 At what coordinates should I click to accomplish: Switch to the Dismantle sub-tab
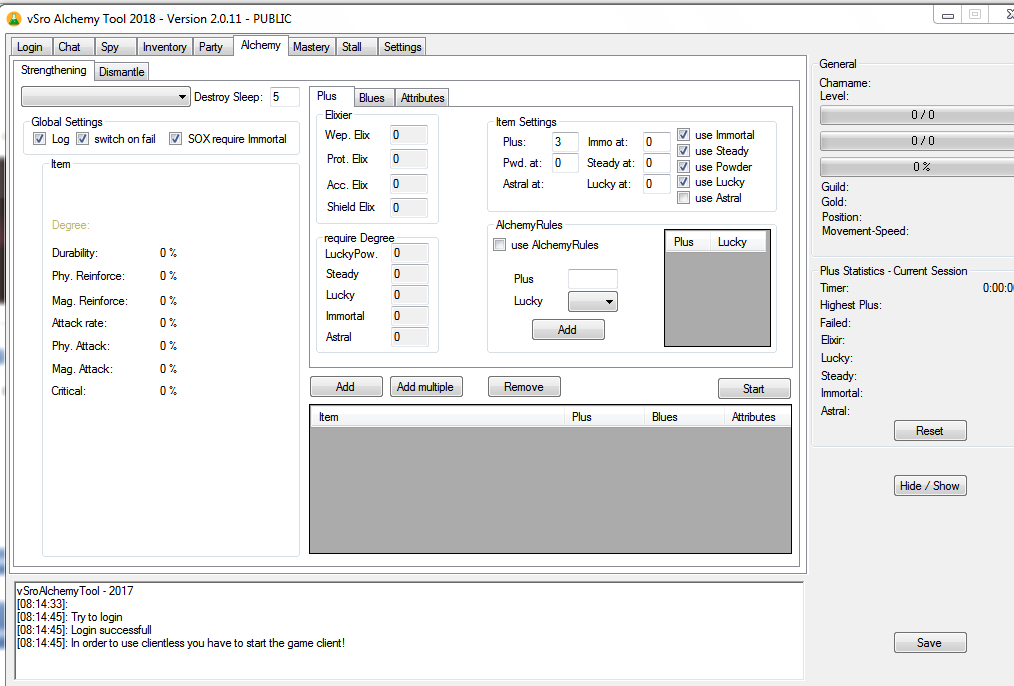[x=122, y=72]
